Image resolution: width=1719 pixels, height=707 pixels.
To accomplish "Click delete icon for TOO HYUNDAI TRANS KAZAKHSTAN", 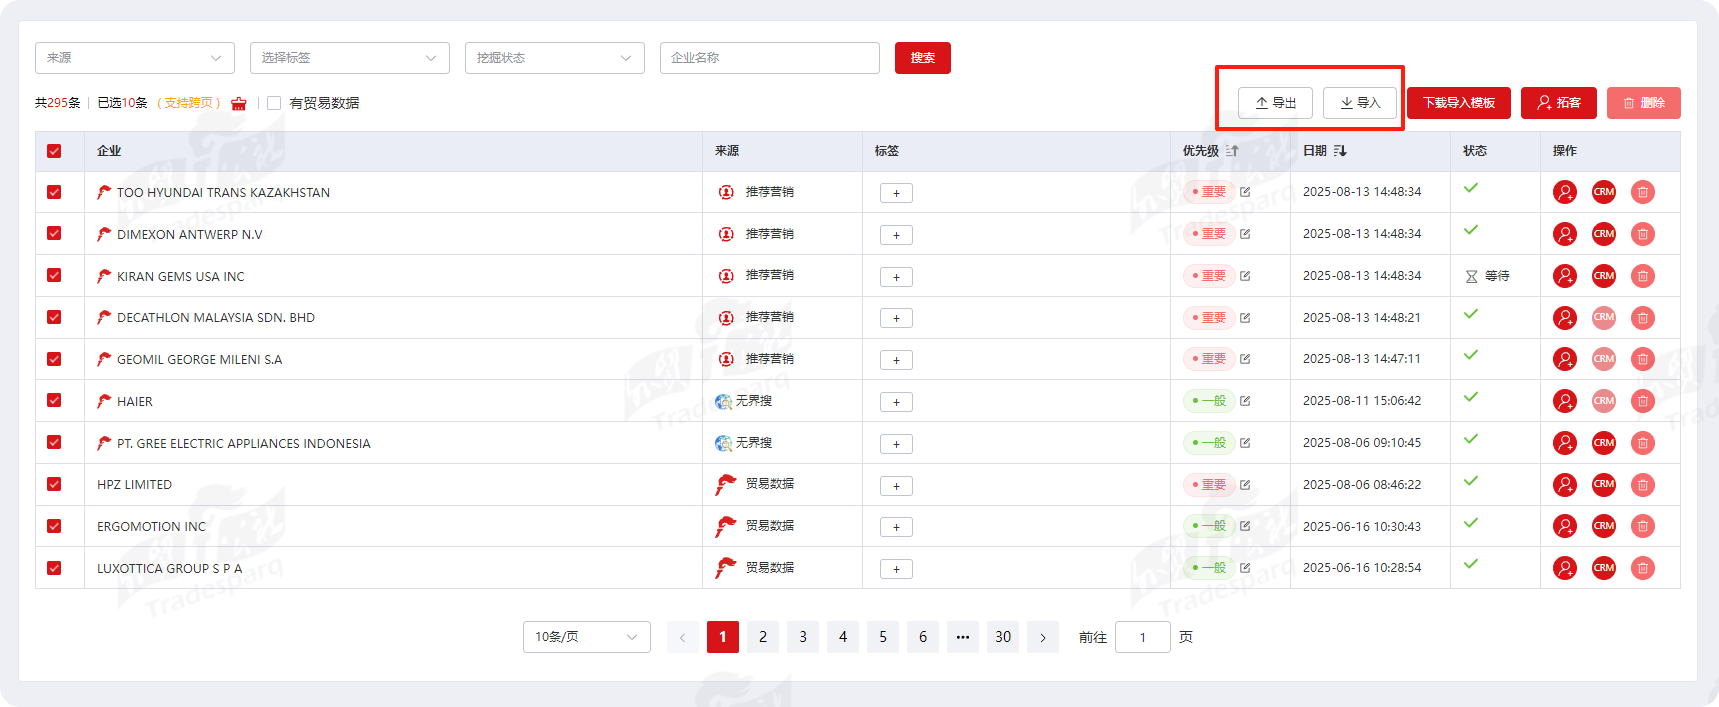I will pyautogui.click(x=1642, y=192).
